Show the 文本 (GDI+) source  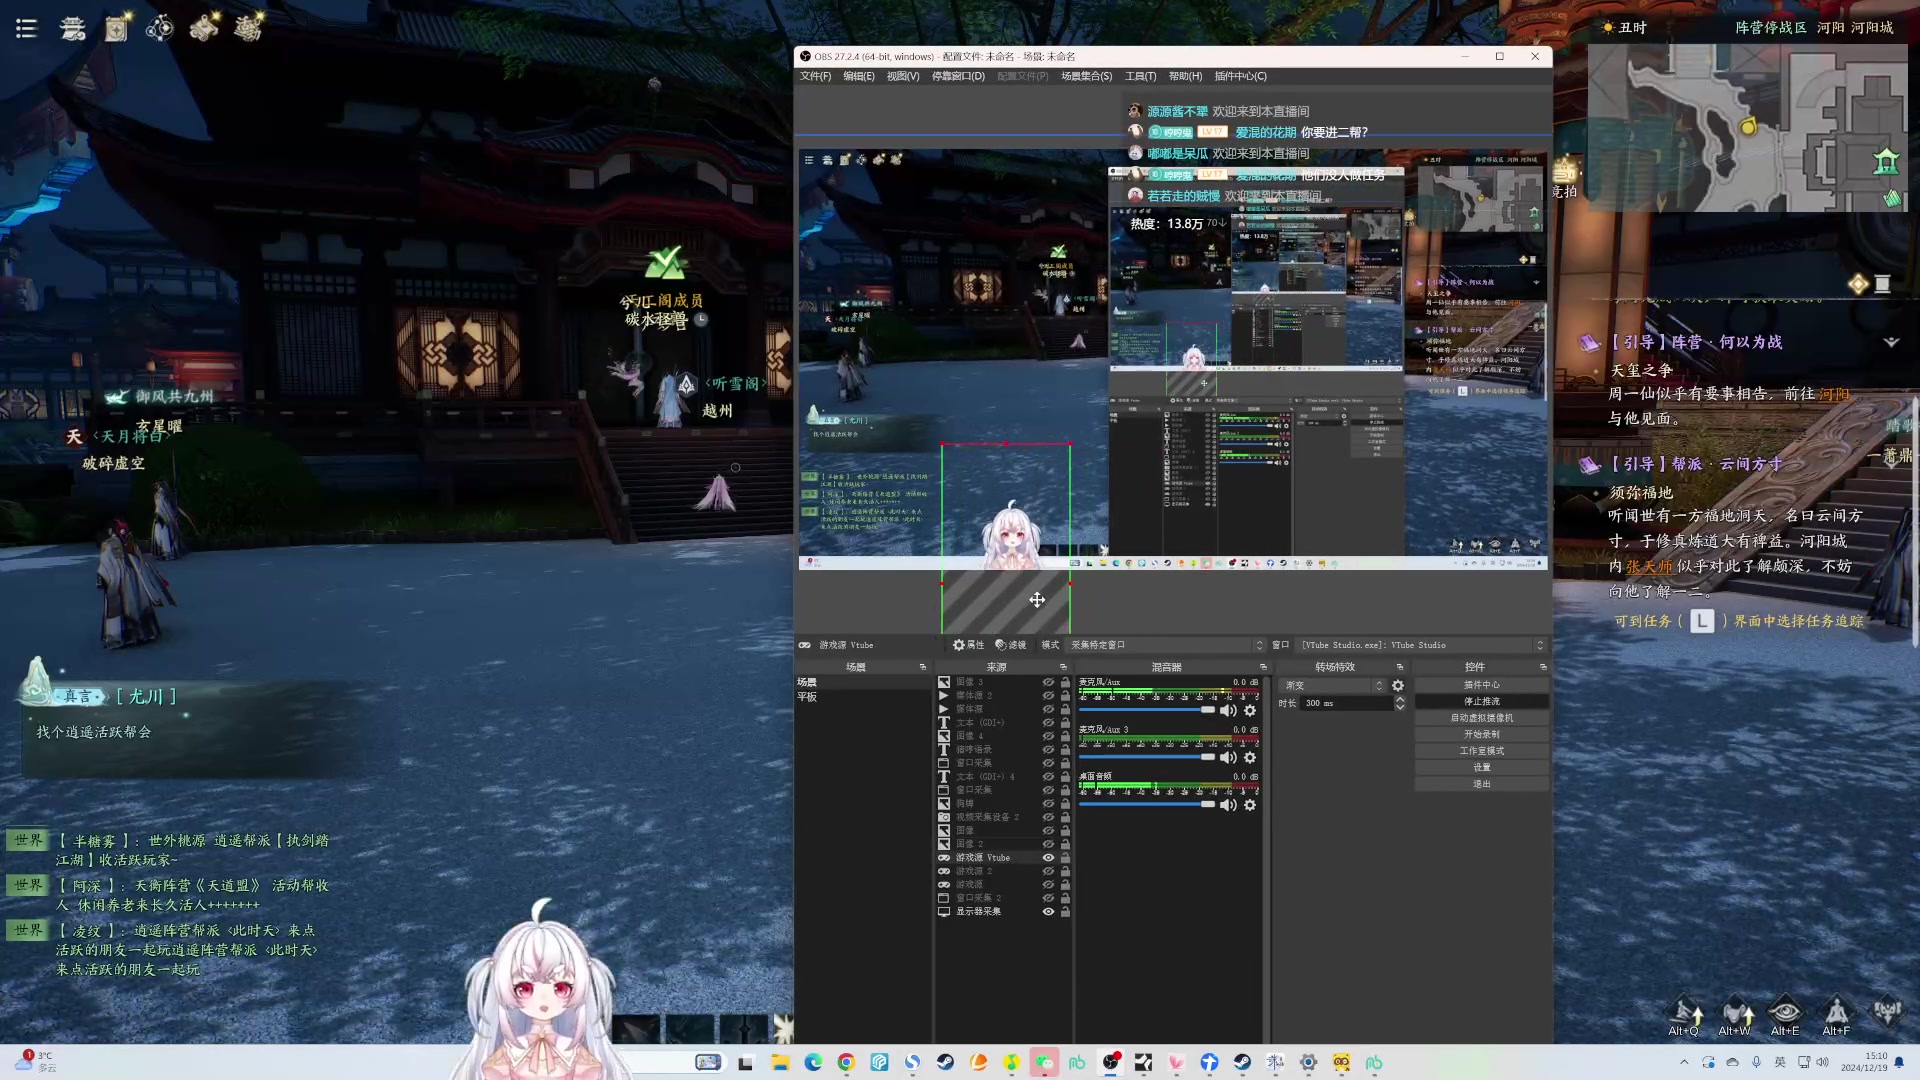pos(1048,723)
